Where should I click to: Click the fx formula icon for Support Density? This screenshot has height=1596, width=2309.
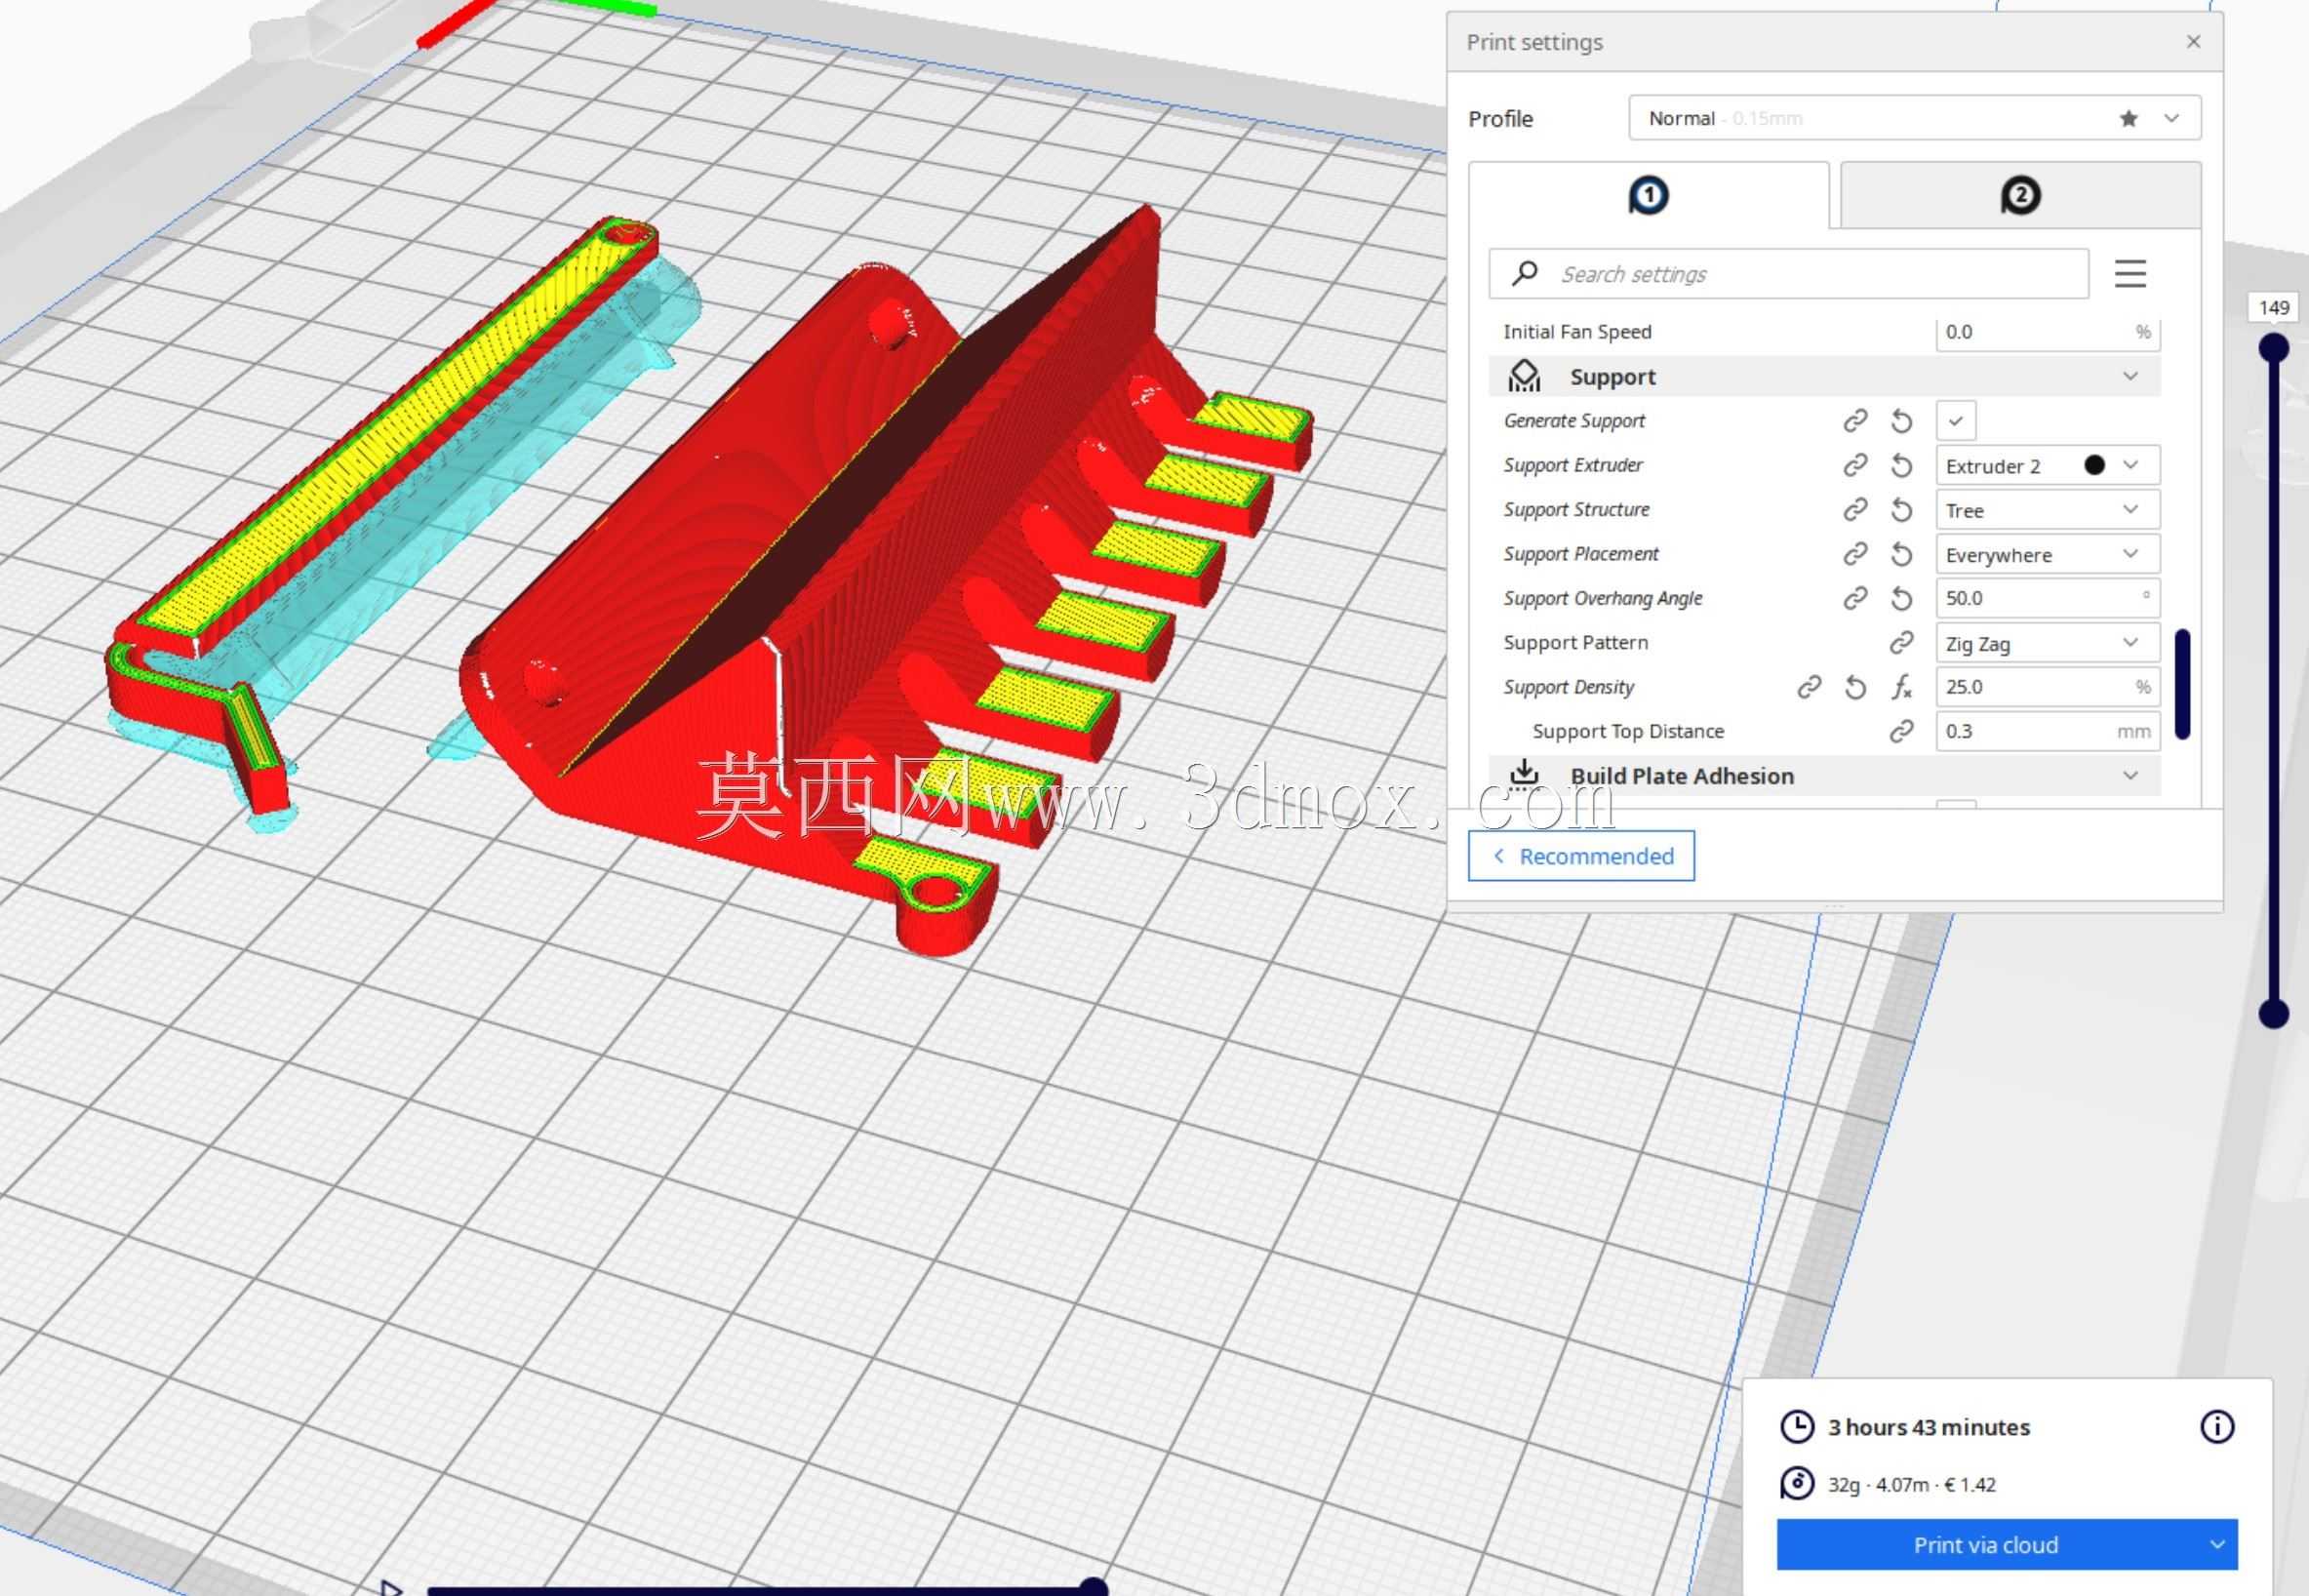pos(1901,688)
